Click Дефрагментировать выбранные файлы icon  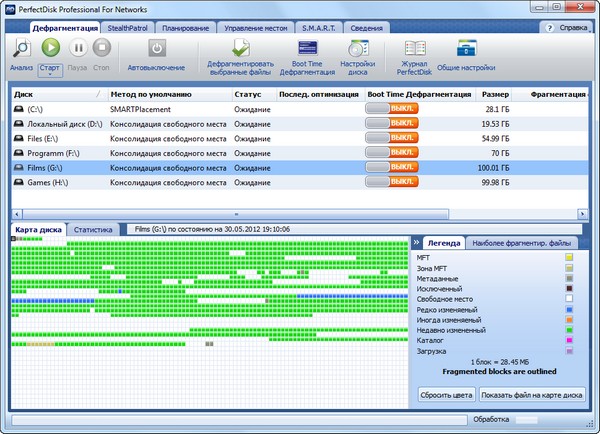click(x=238, y=50)
